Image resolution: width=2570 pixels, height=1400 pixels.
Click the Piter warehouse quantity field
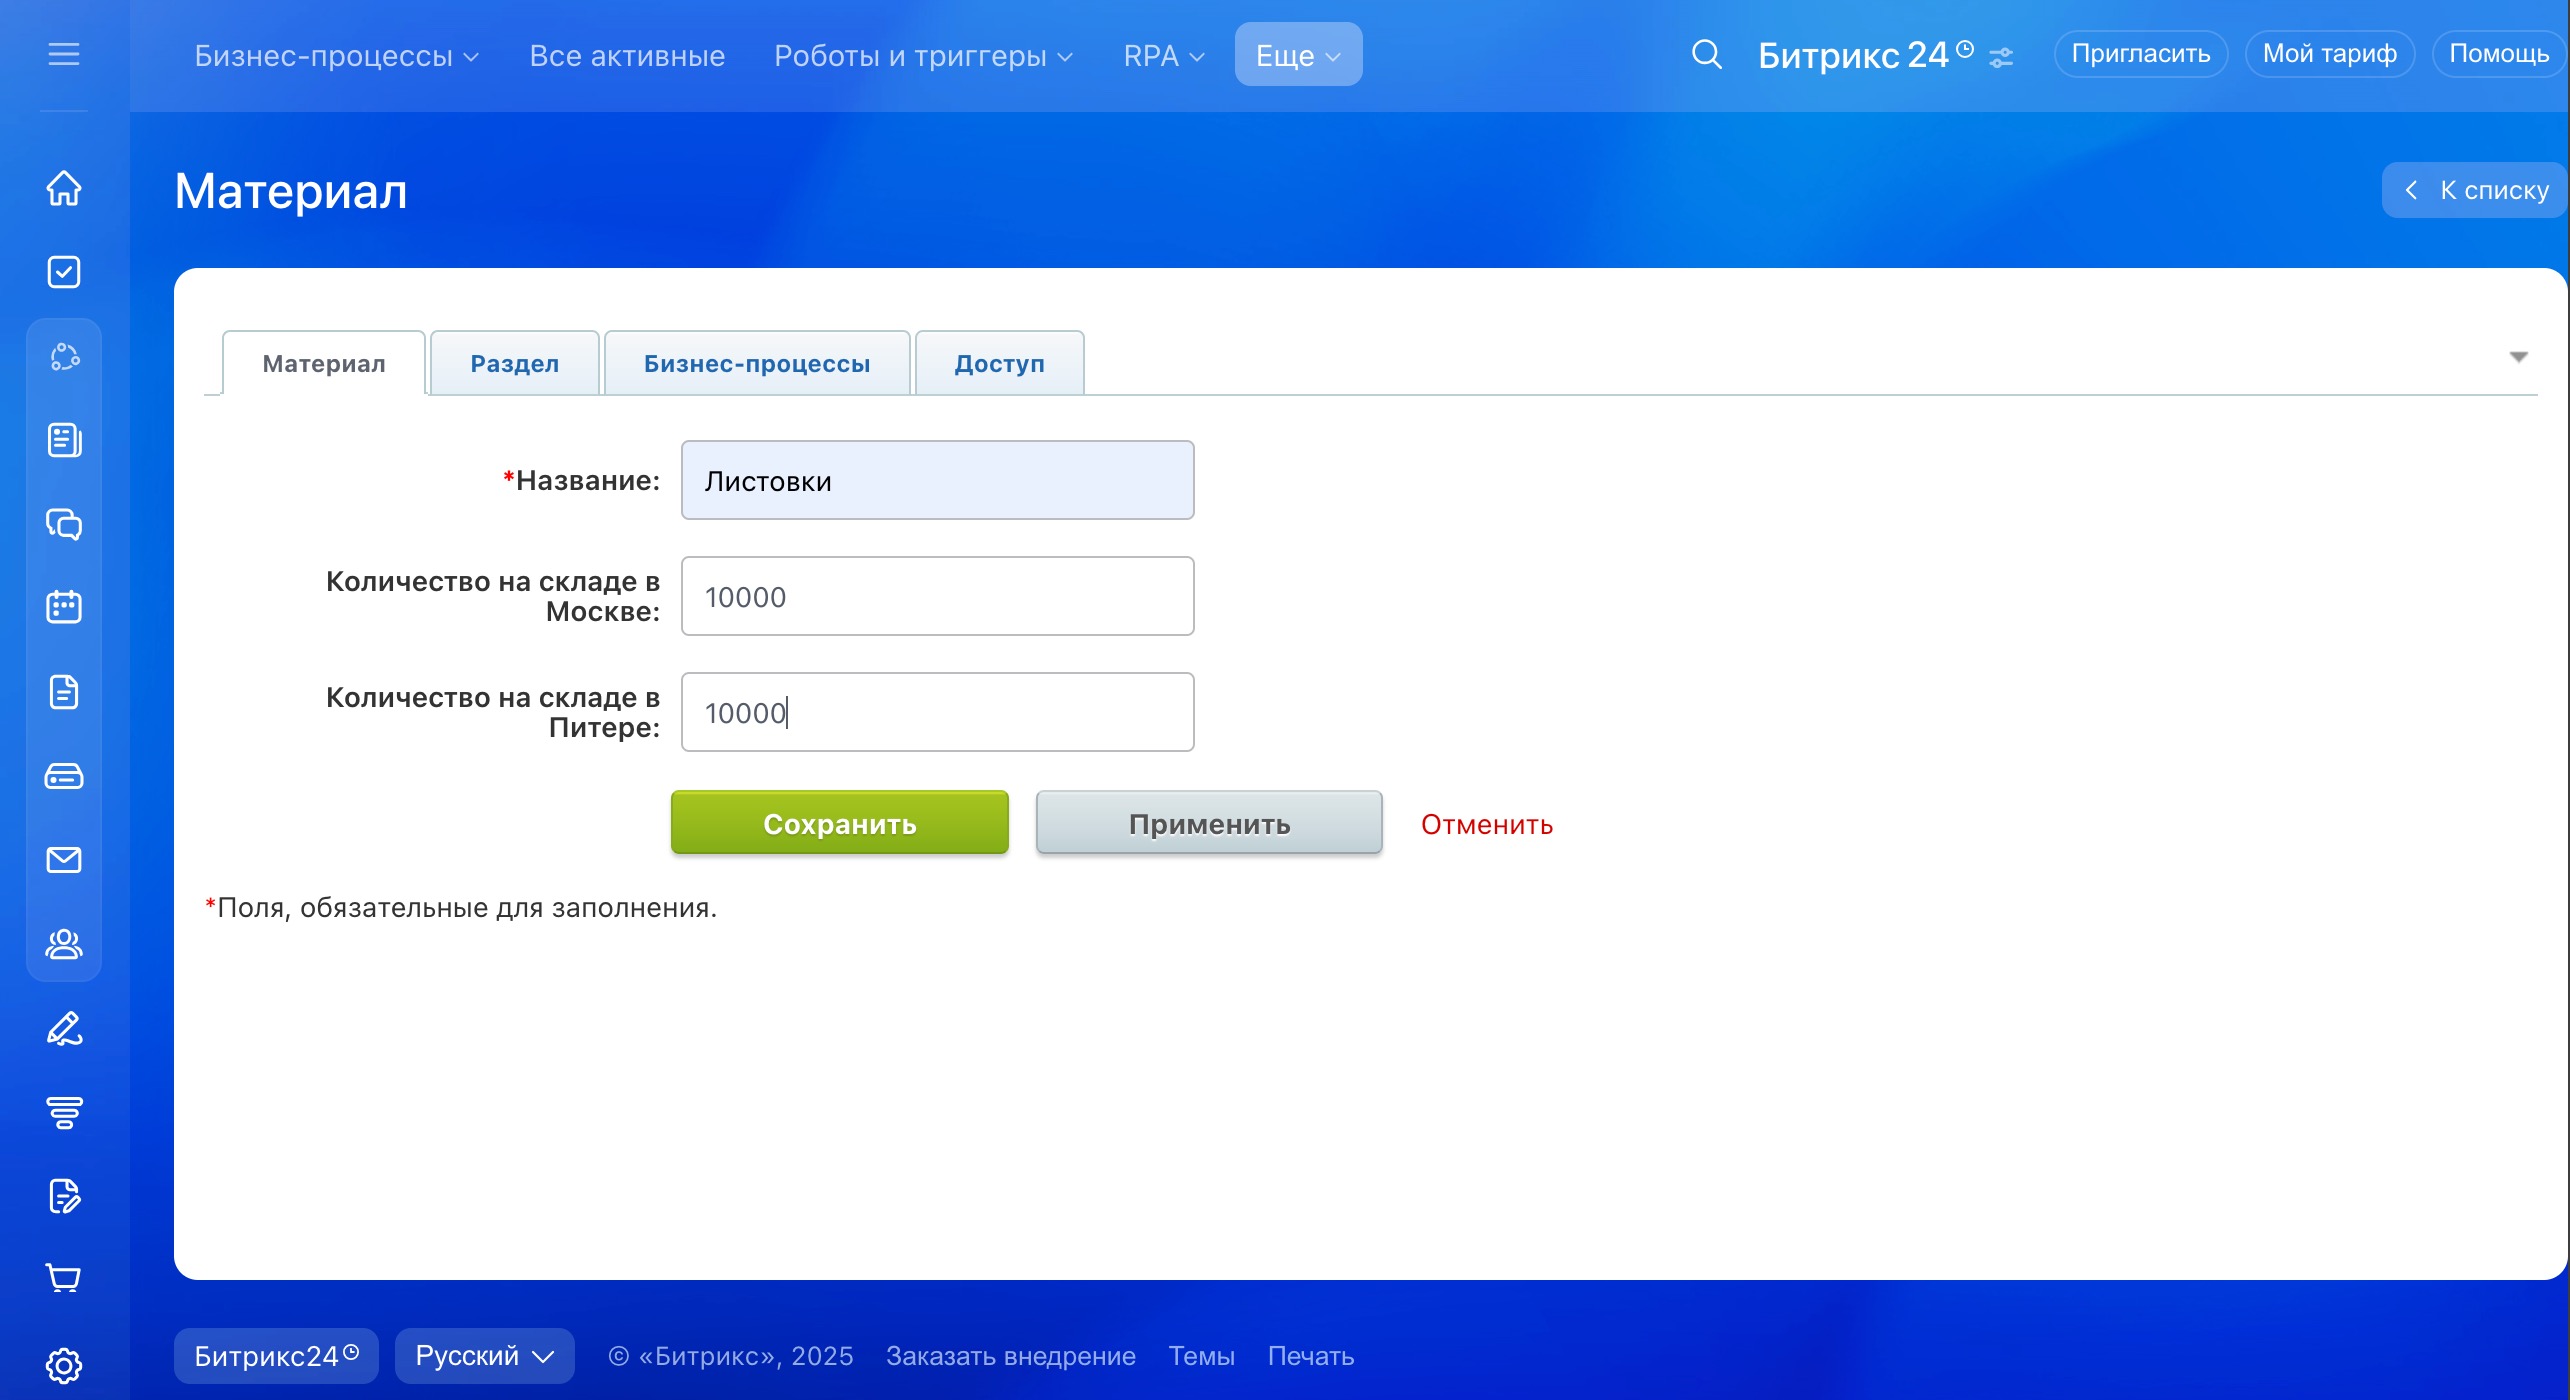point(938,712)
